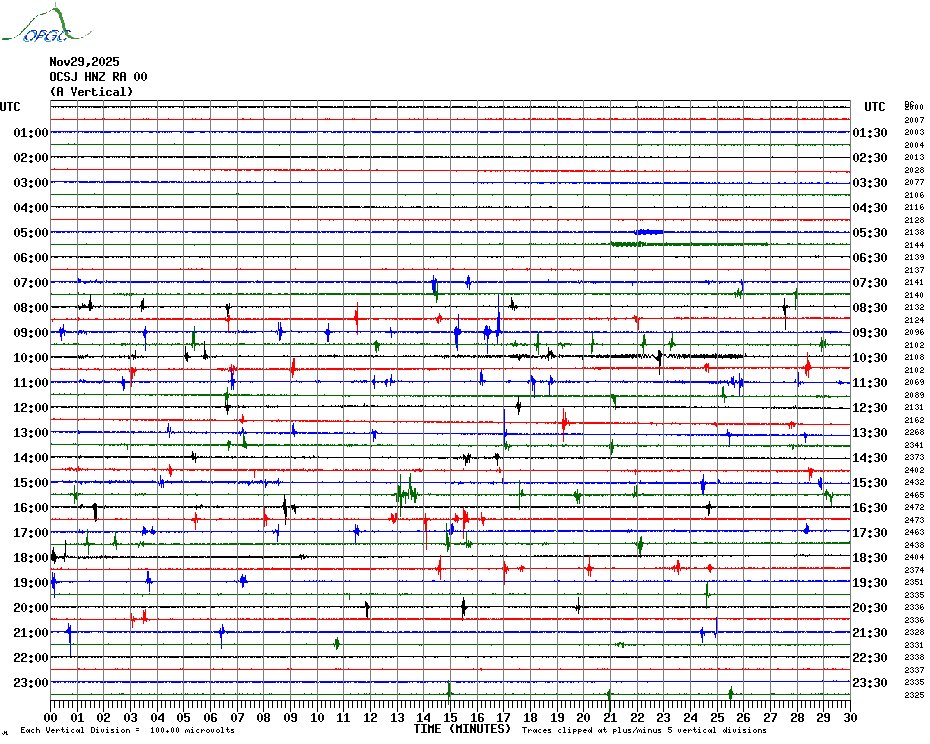Click the 21:30 label on right axis
930x744 pixels.
pyautogui.click(x=870, y=633)
